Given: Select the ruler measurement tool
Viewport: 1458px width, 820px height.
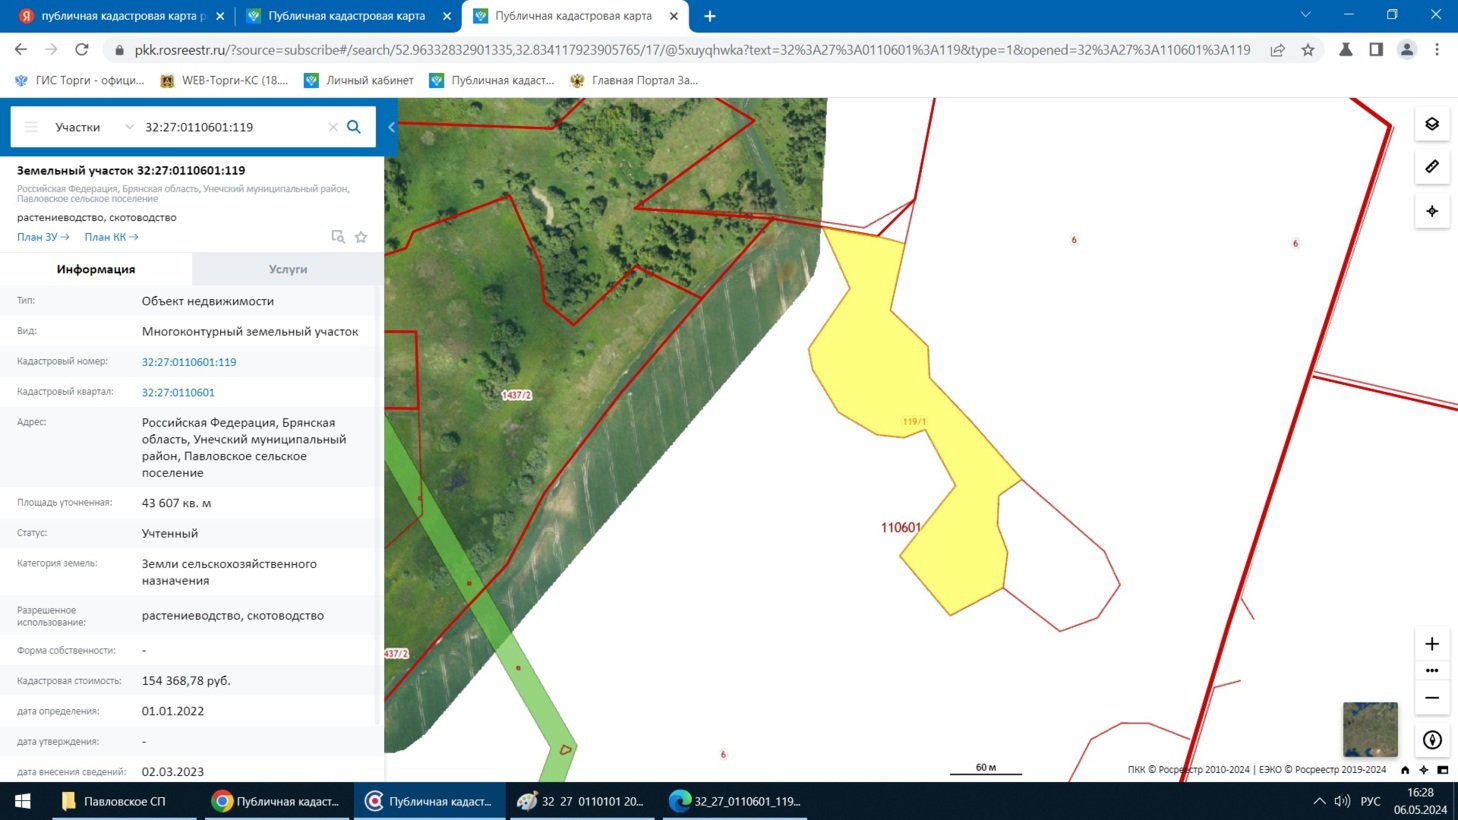Looking at the screenshot, I should pos(1431,167).
